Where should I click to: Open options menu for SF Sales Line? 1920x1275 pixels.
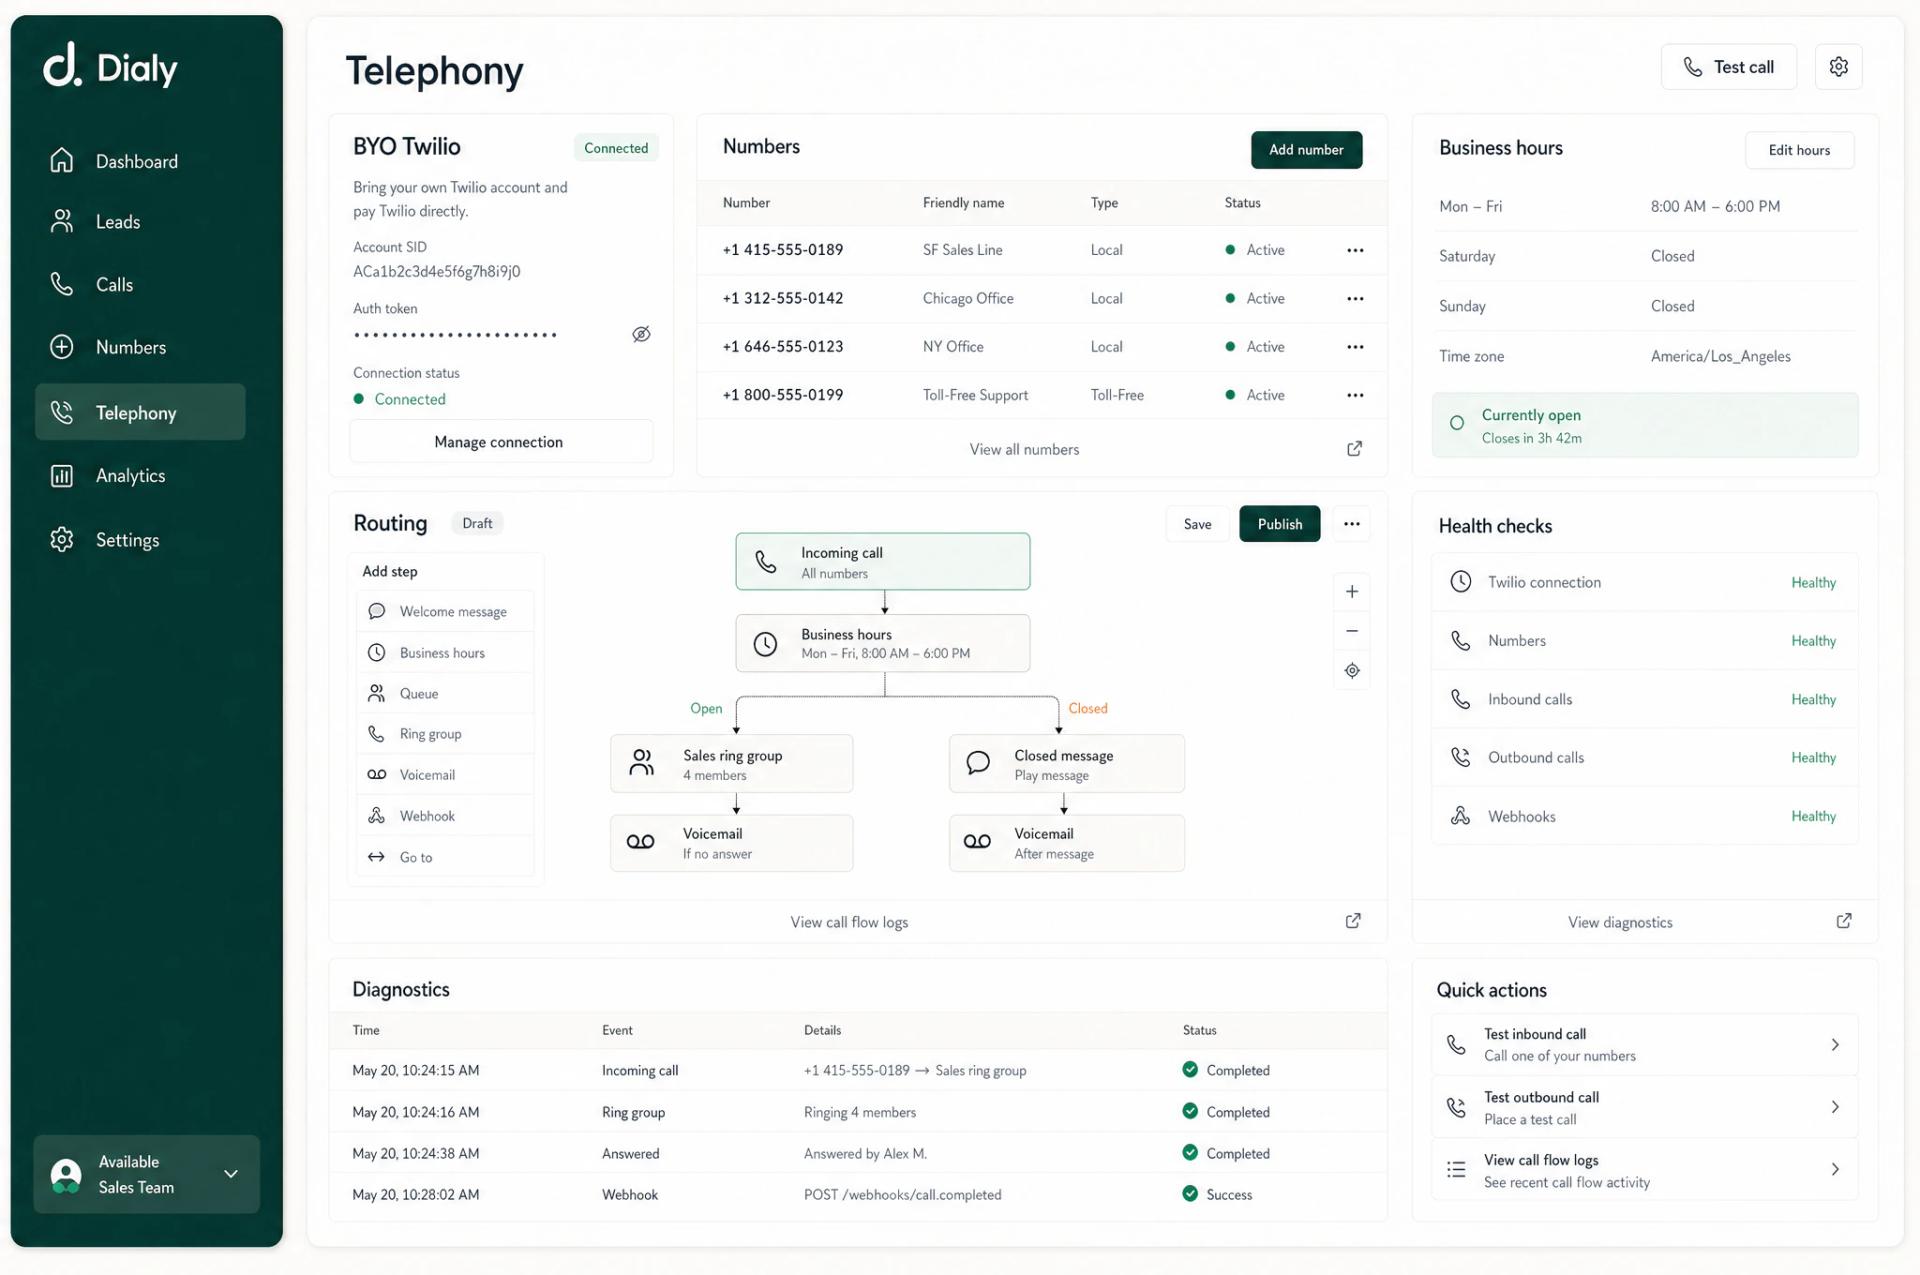click(1355, 250)
